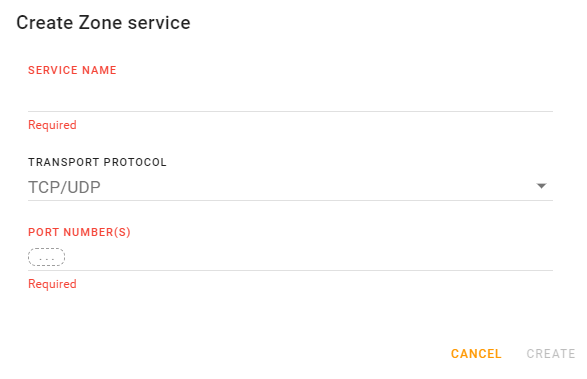Click the Create Zone service title
Viewport: 587px width, 379px height.
pos(103,22)
